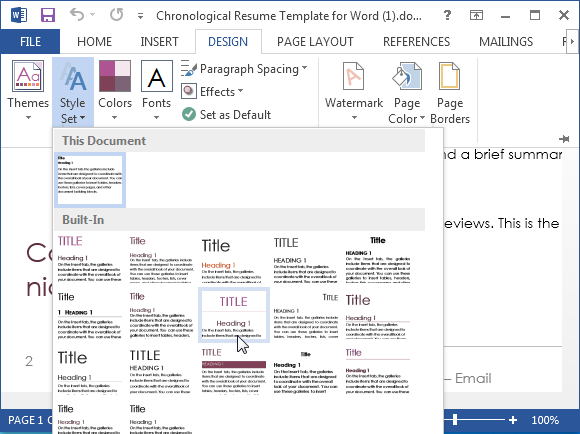Open Page Borders
Image resolution: width=580 pixels, height=434 pixels.
pos(450,92)
